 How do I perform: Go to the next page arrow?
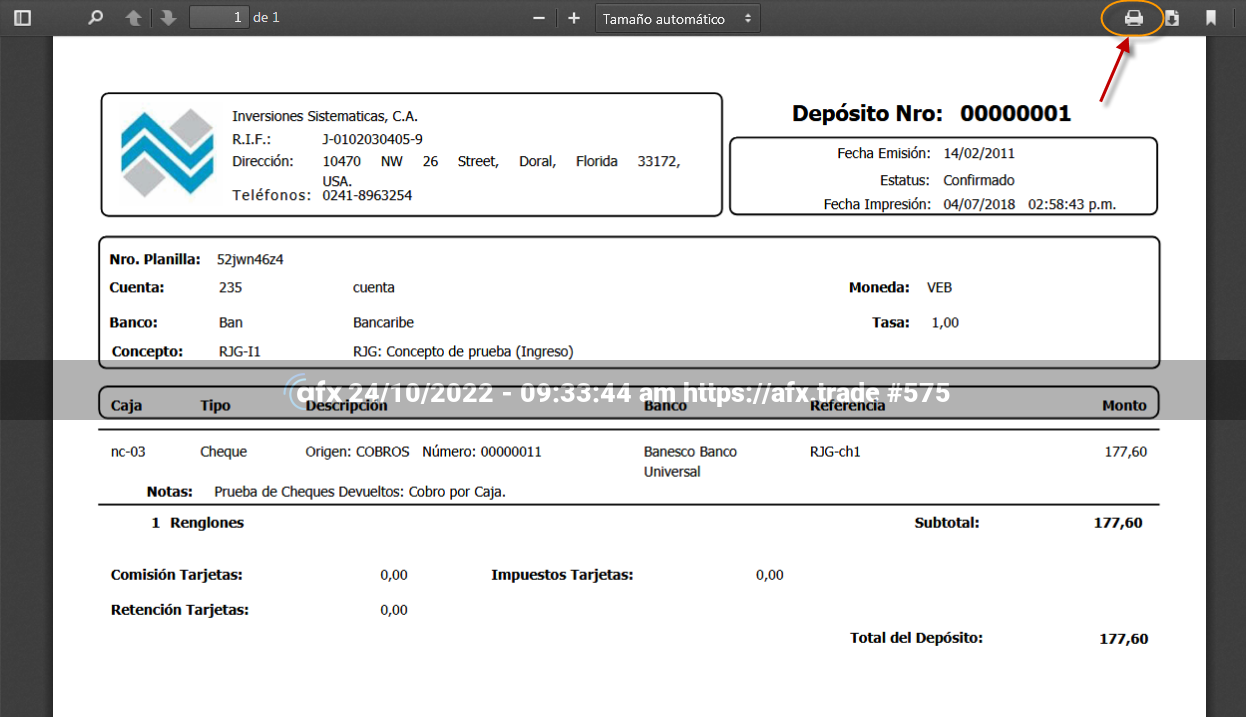[x=168, y=18]
